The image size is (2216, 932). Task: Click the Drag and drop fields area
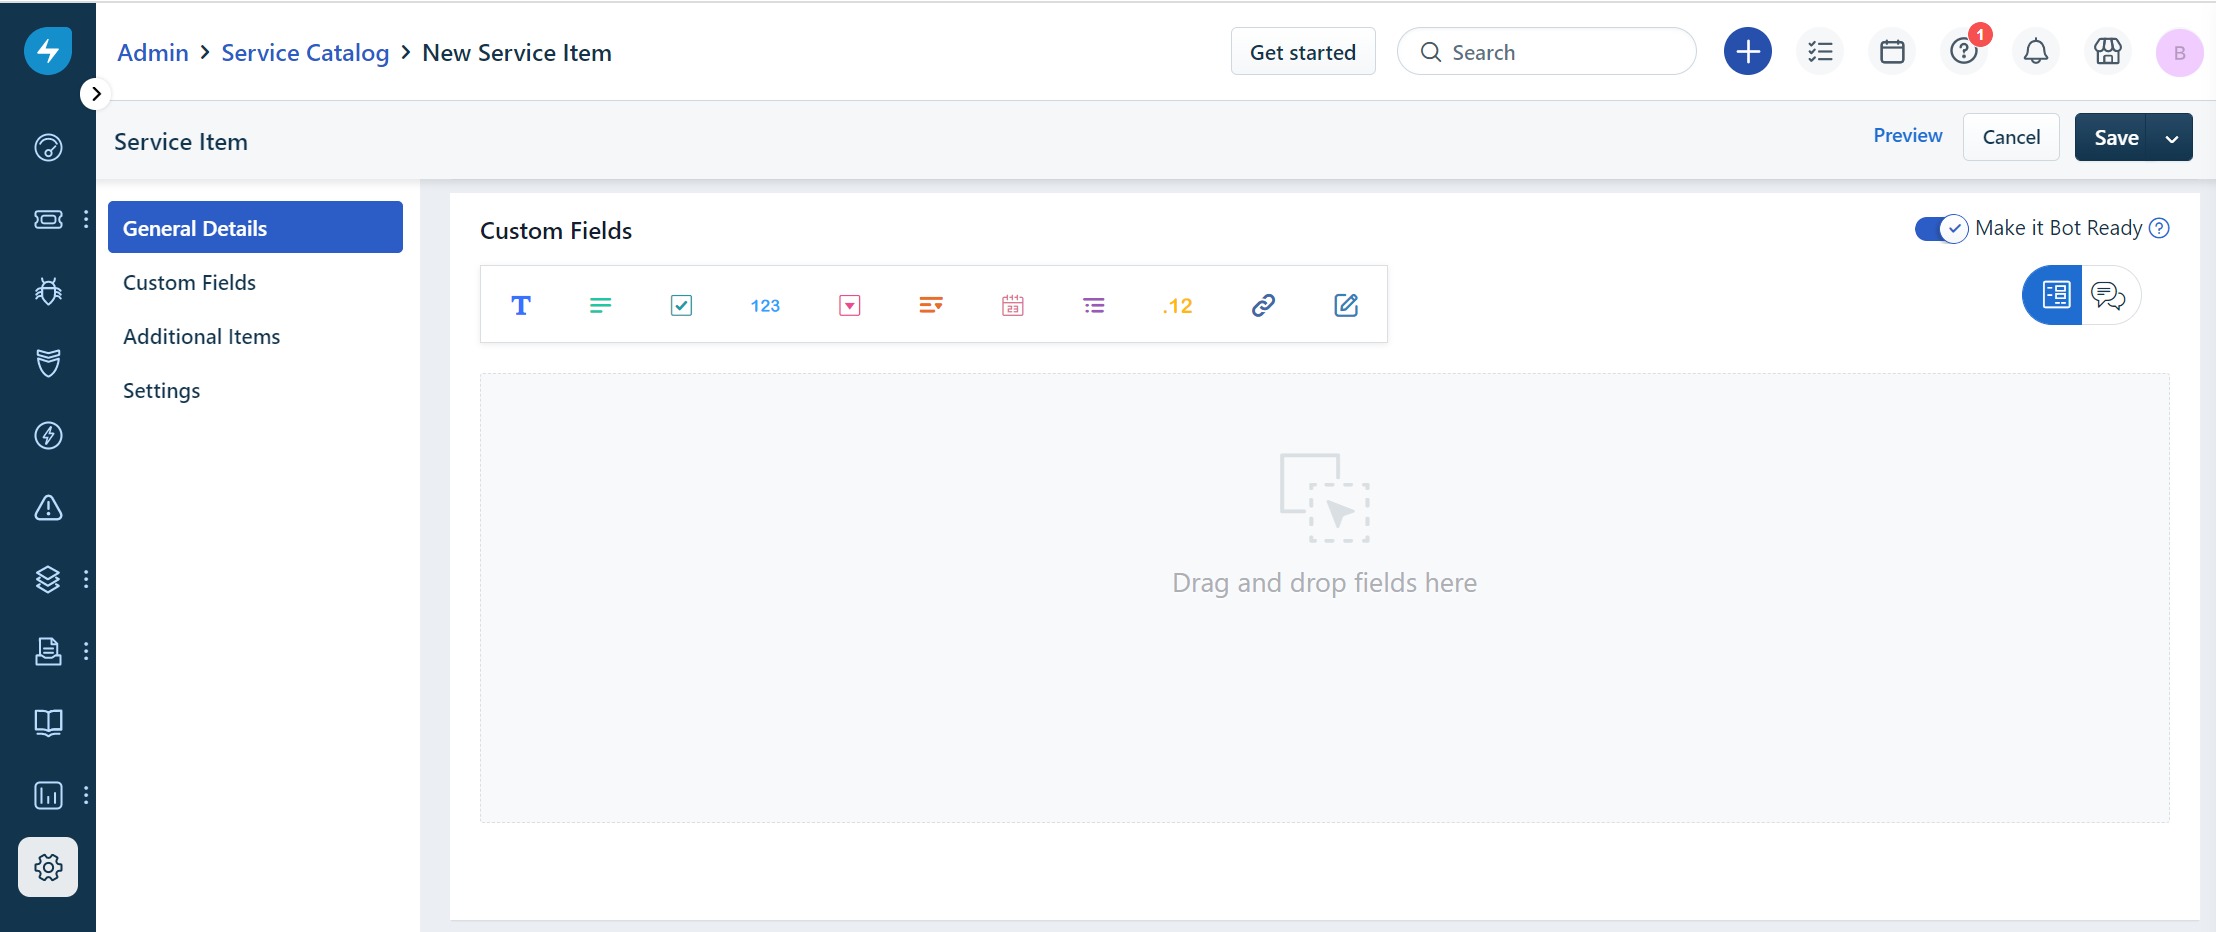(x=1324, y=598)
